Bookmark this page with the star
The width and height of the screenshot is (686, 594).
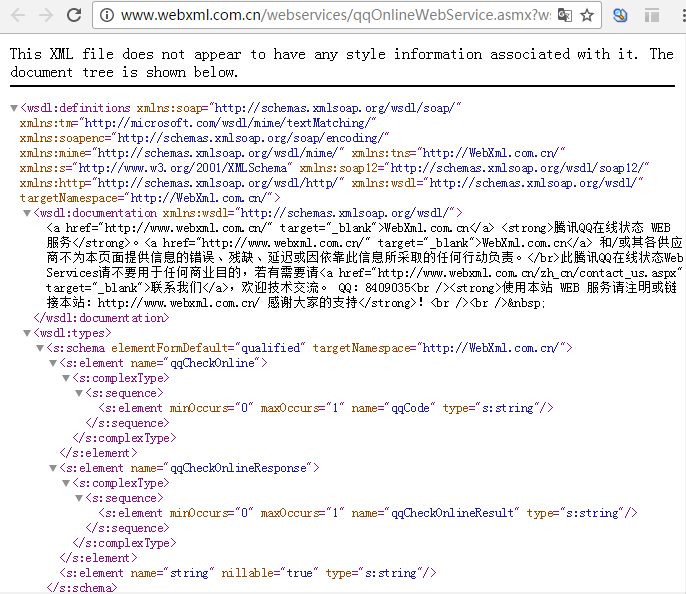(587, 15)
